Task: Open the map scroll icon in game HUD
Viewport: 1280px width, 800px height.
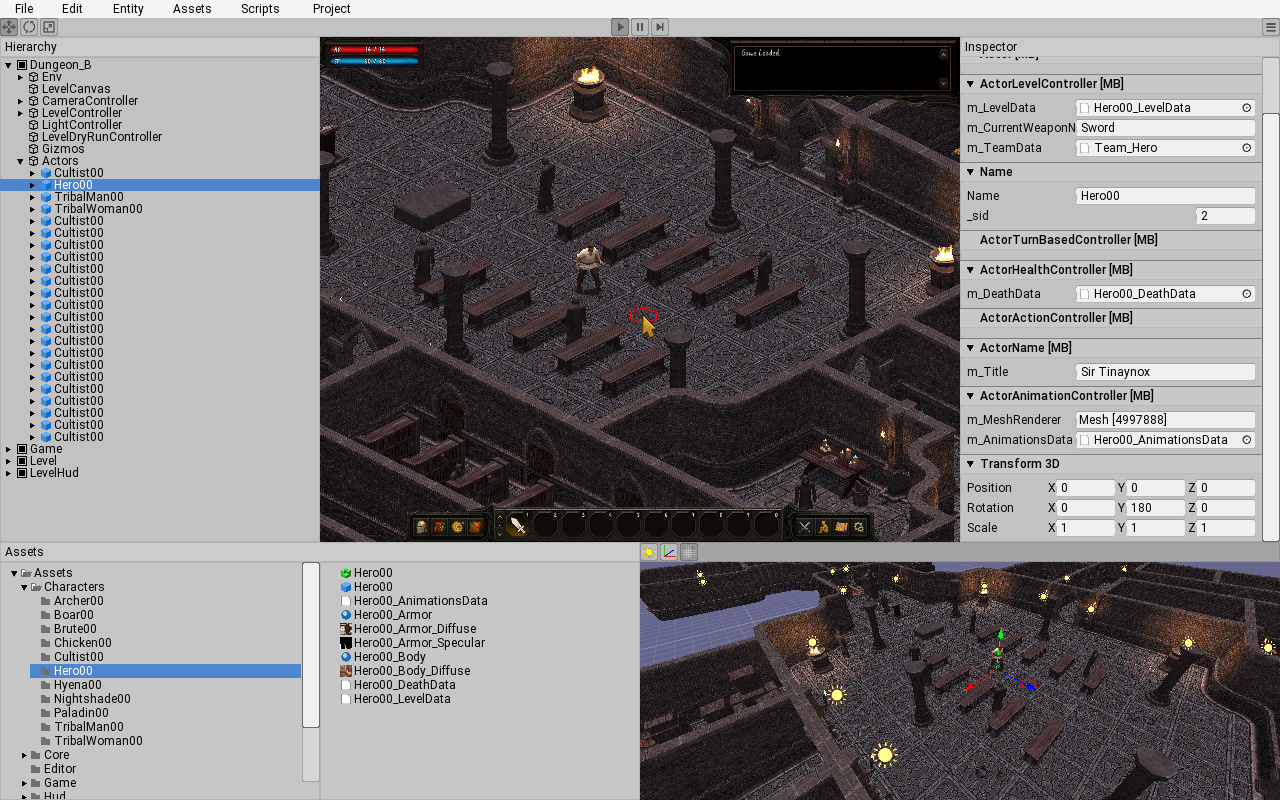Action: coord(841,527)
